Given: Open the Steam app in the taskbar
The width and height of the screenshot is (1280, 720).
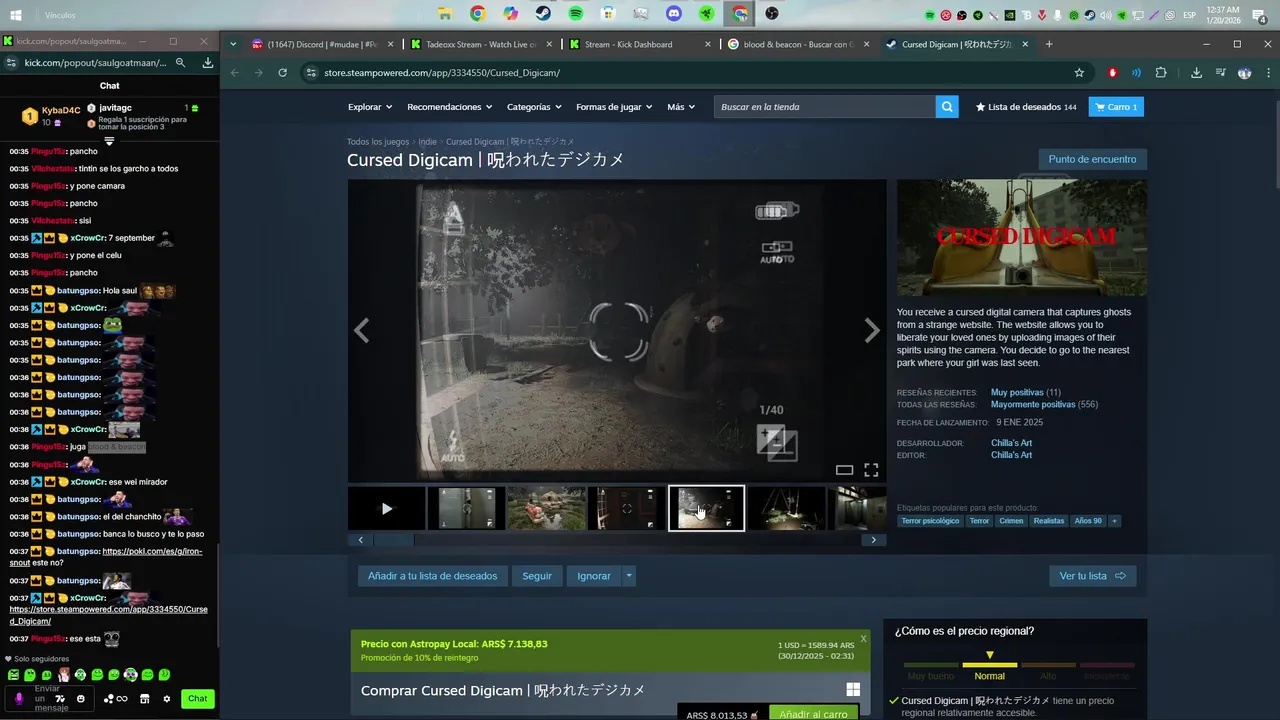Looking at the screenshot, I should (542, 14).
